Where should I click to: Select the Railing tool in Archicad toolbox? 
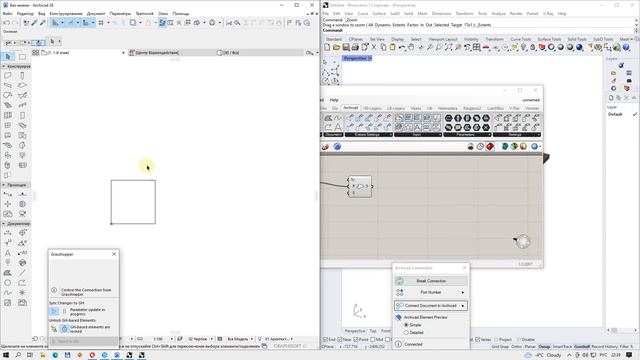tap(22, 105)
